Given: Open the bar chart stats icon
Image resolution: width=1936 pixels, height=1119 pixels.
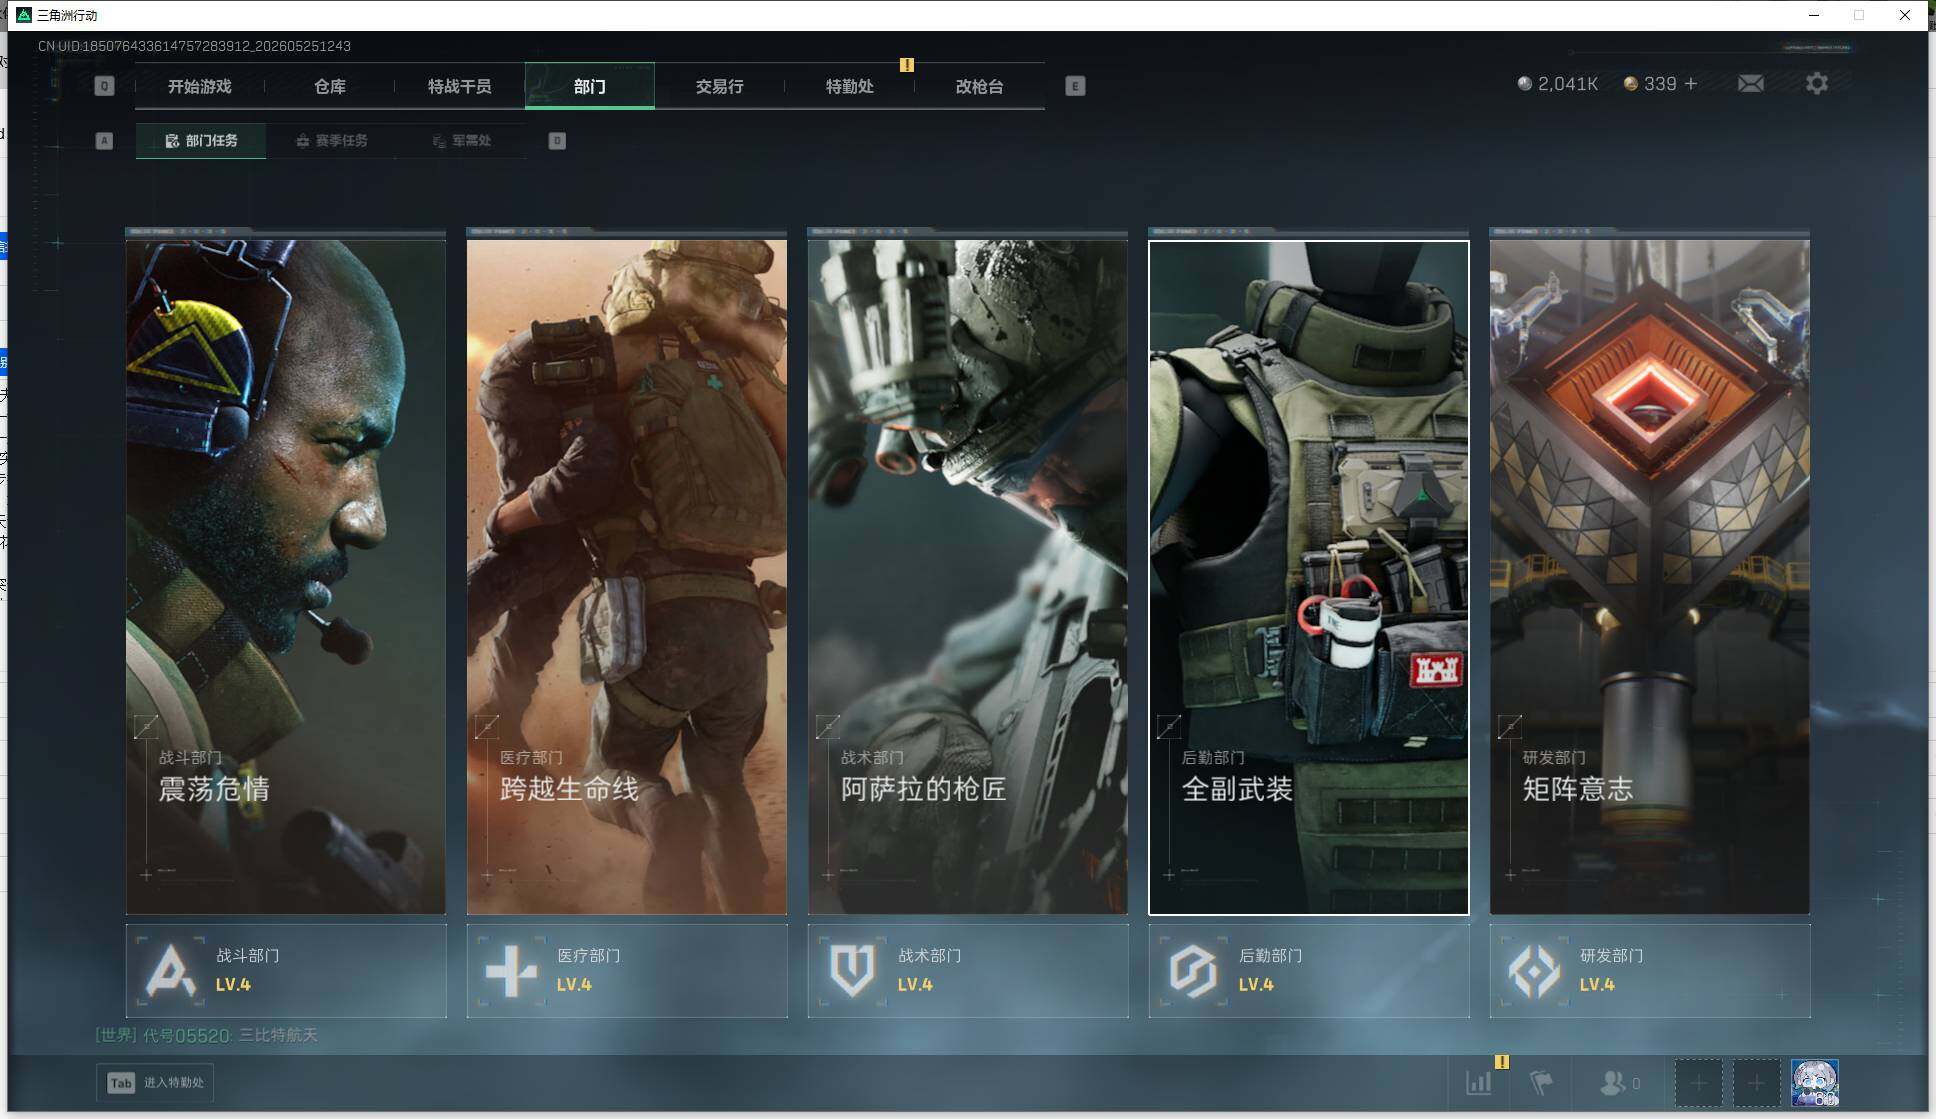Looking at the screenshot, I should click(x=1479, y=1083).
